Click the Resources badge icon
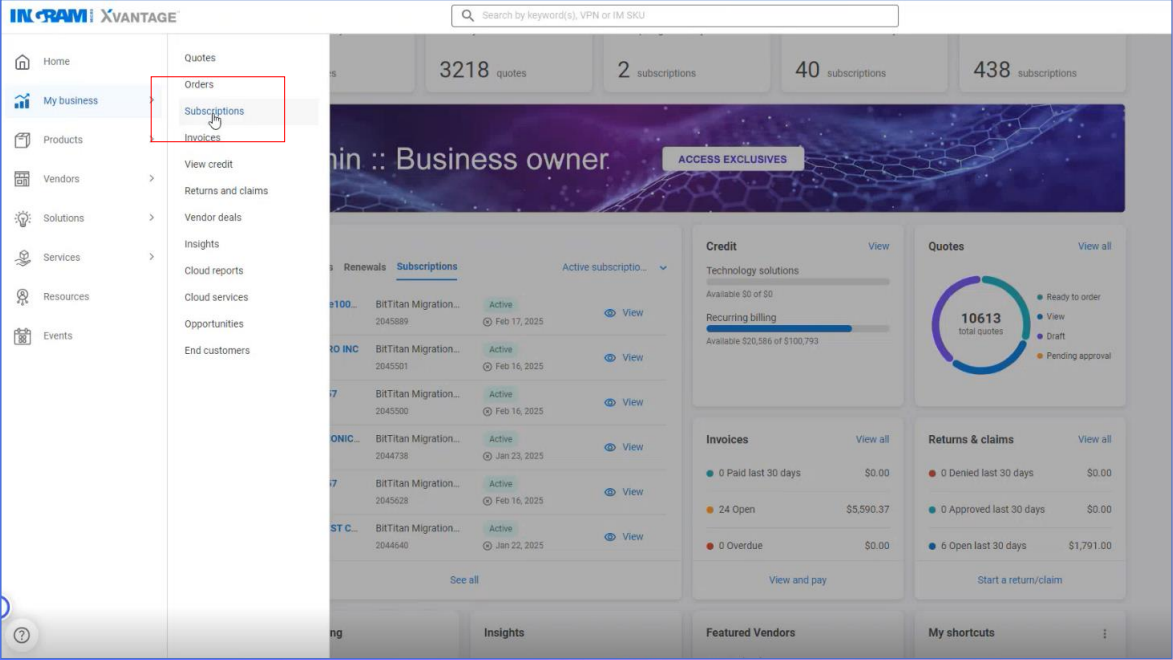Image resolution: width=1173 pixels, height=660 pixels. tap(22, 297)
